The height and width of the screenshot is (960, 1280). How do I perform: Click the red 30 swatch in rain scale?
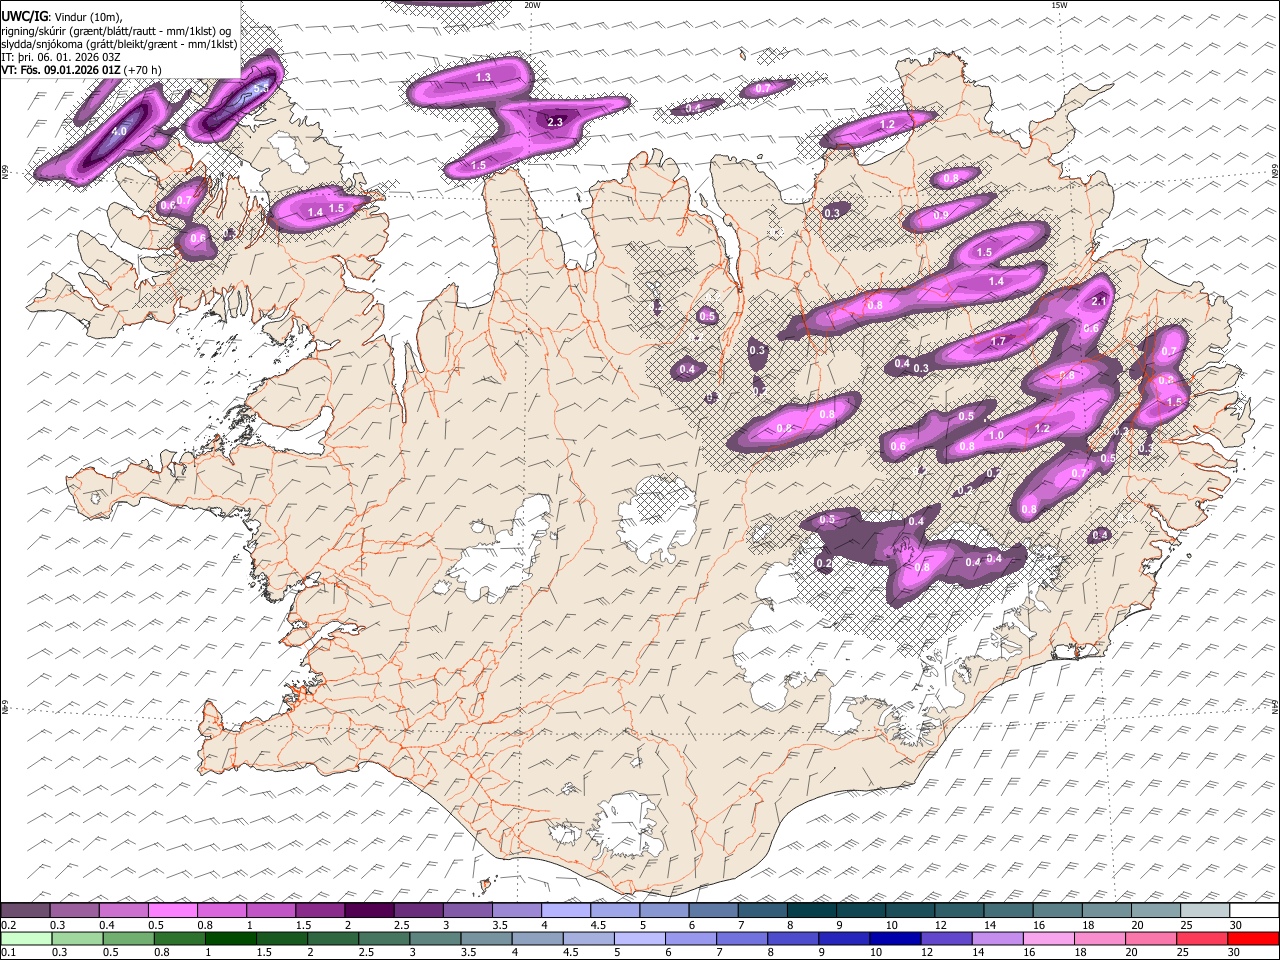(1254, 938)
